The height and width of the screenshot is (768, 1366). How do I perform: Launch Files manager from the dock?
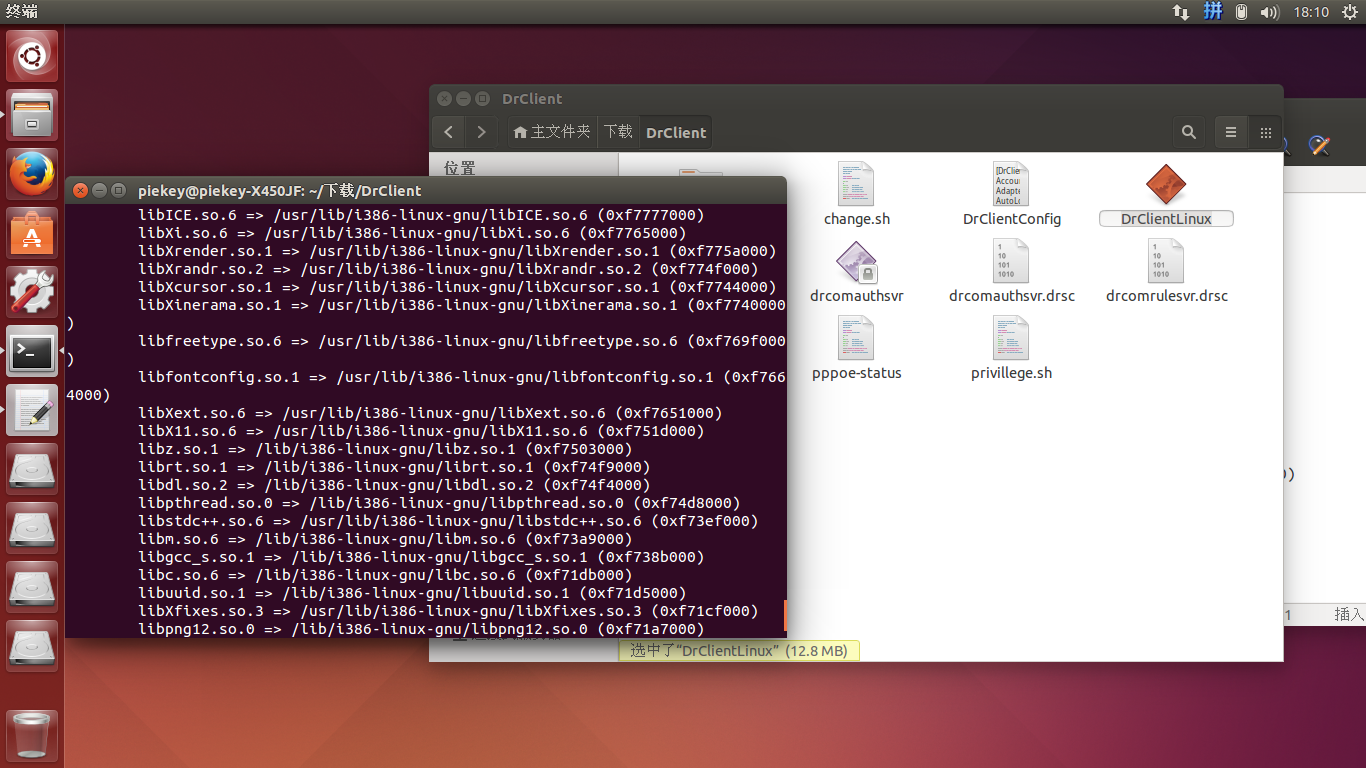coord(32,115)
